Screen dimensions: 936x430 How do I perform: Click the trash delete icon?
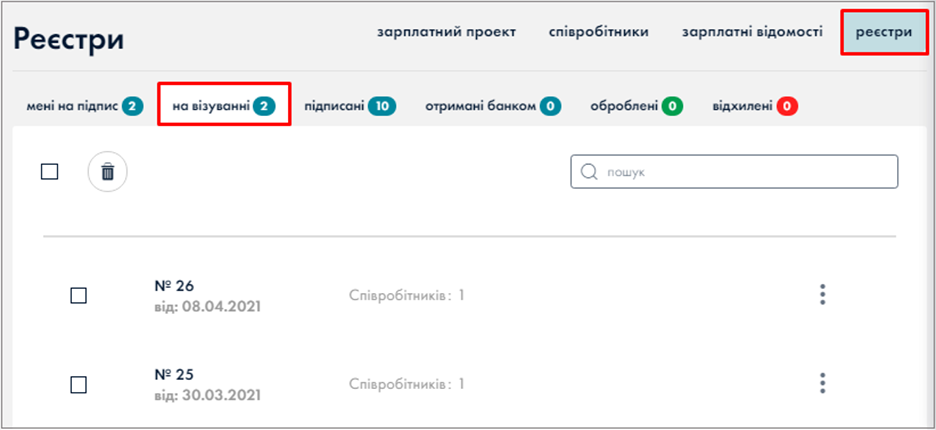tap(108, 172)
